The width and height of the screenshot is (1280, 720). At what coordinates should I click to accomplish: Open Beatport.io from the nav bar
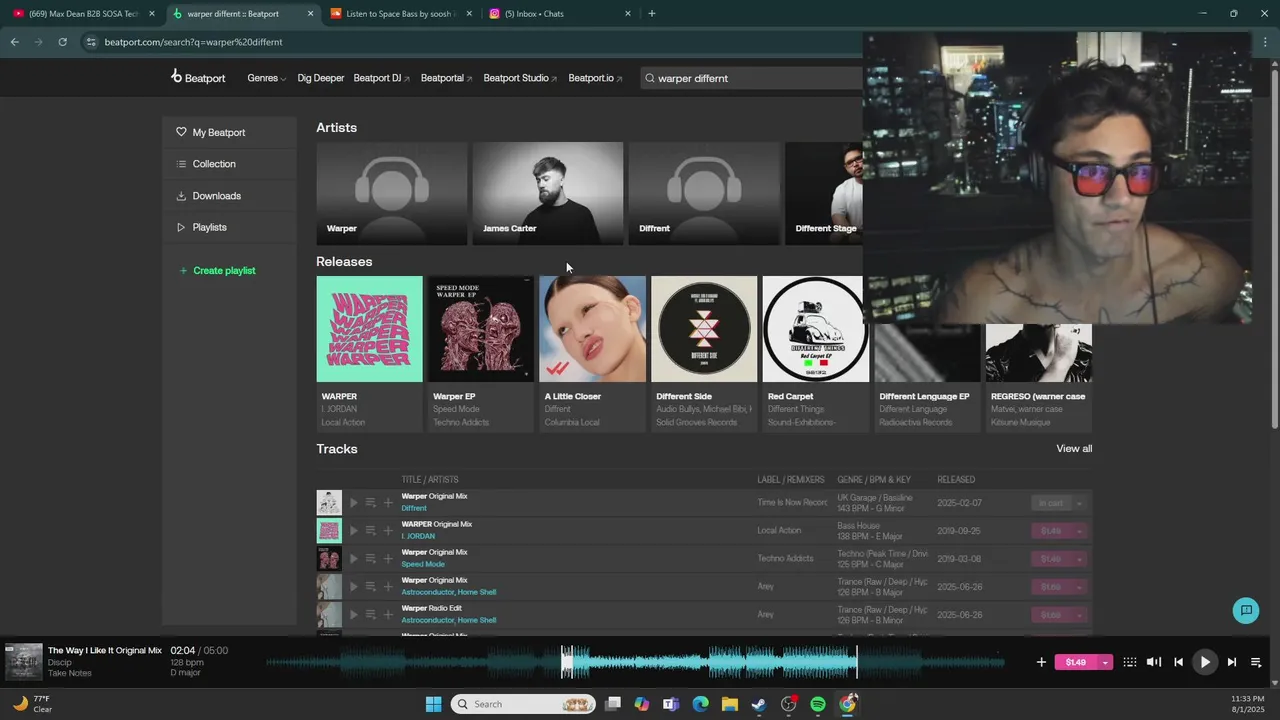pyautogui.click(x=595, y=78)
